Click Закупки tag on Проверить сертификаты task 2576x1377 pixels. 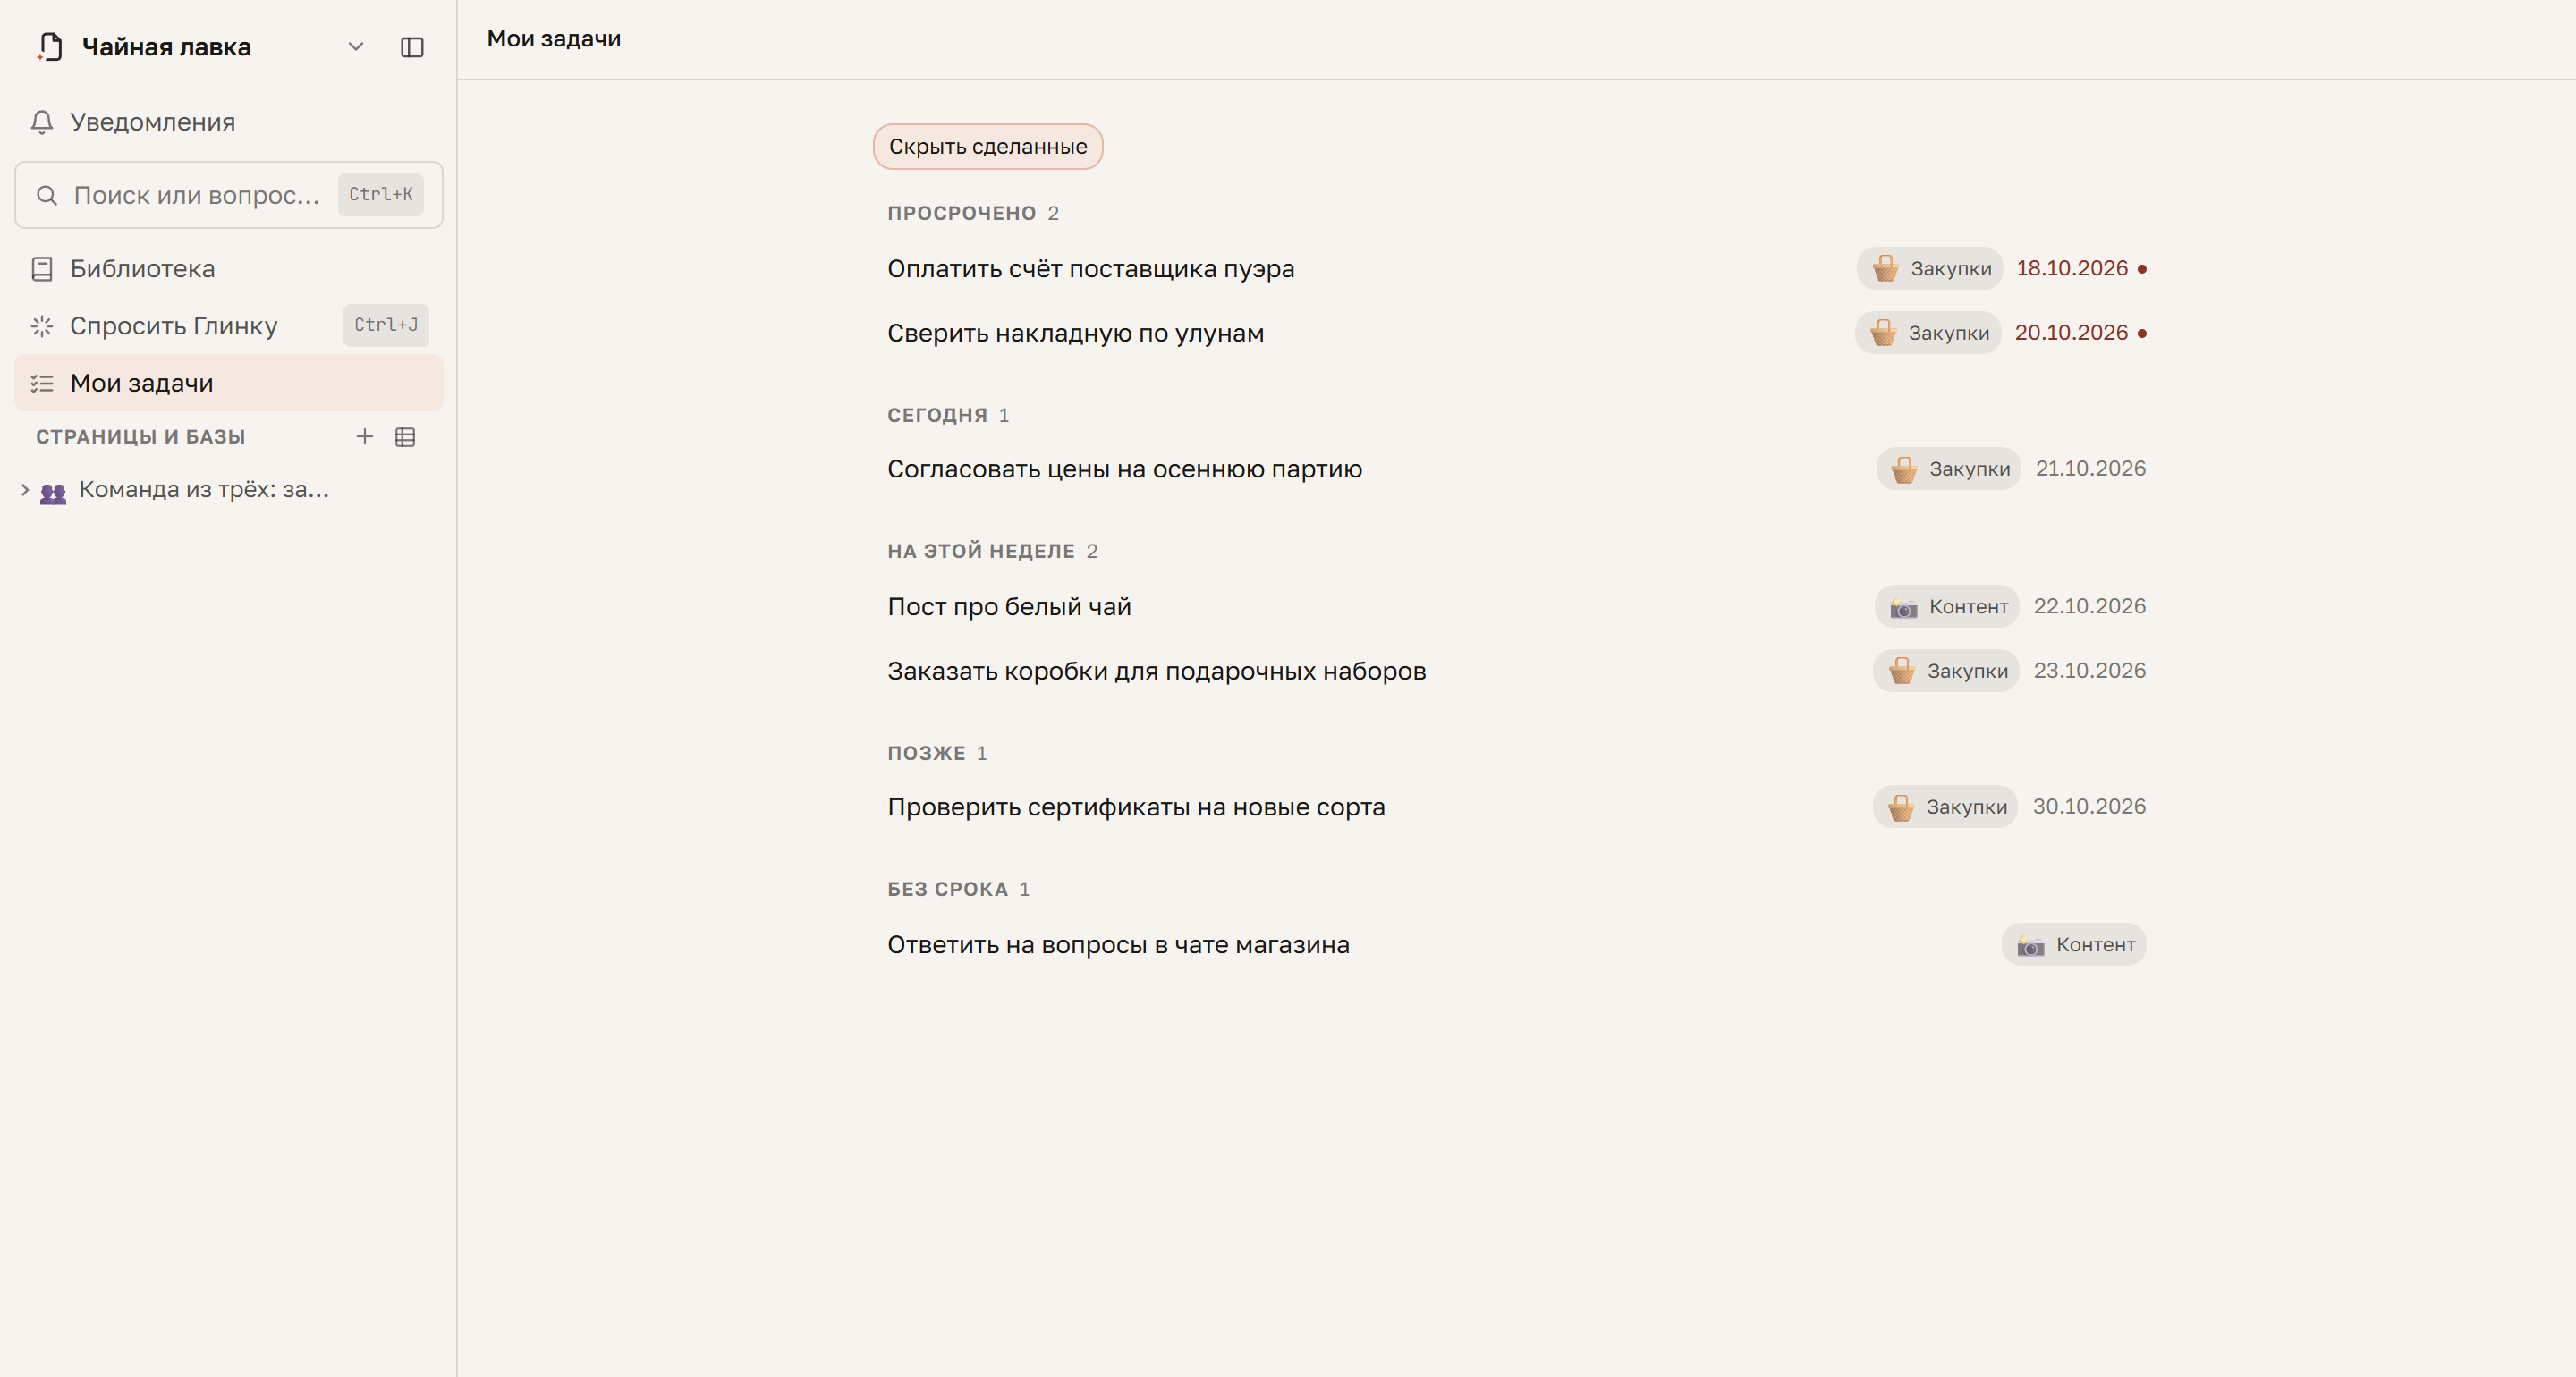pos(1945,807)
